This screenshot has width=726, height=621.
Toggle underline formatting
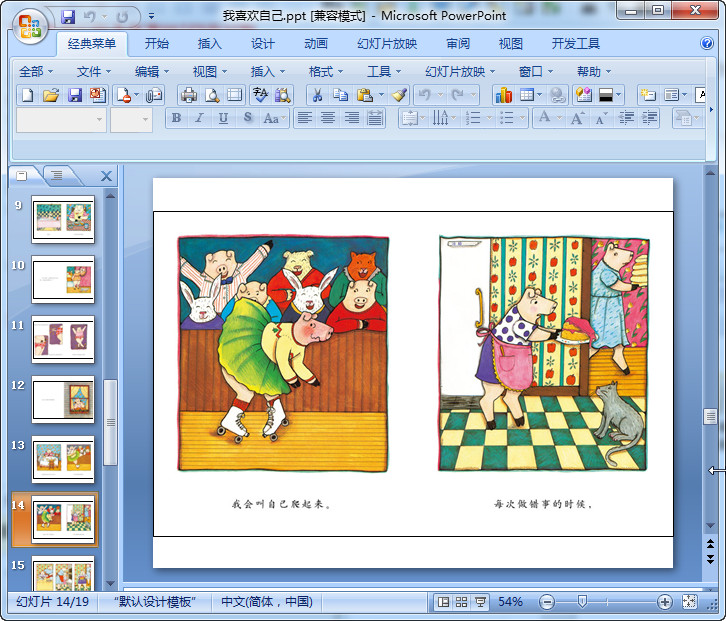click(x=223, y=118)
